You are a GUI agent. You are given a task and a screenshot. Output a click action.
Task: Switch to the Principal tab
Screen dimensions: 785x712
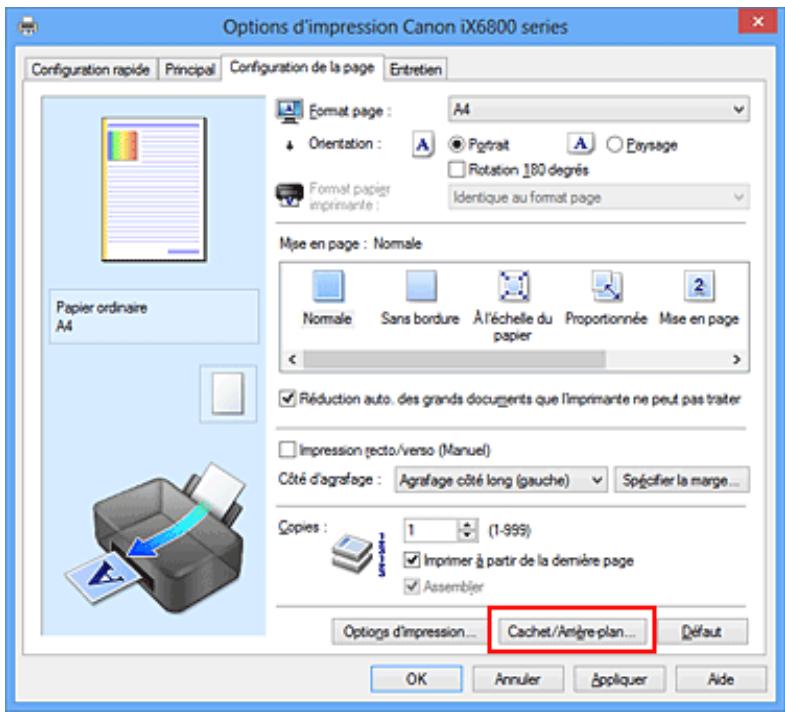[190, 70]
